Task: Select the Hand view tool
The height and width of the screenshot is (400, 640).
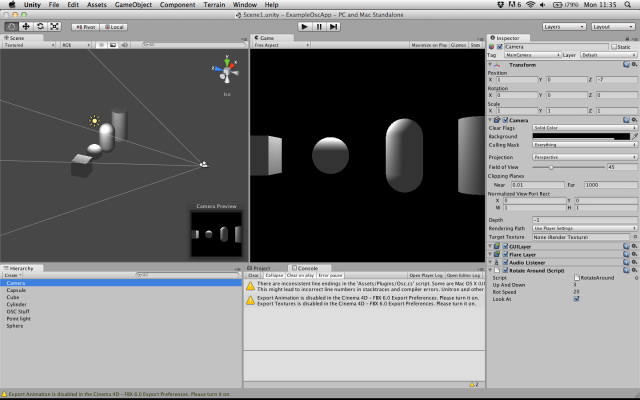Action: (x=11, y=27)
